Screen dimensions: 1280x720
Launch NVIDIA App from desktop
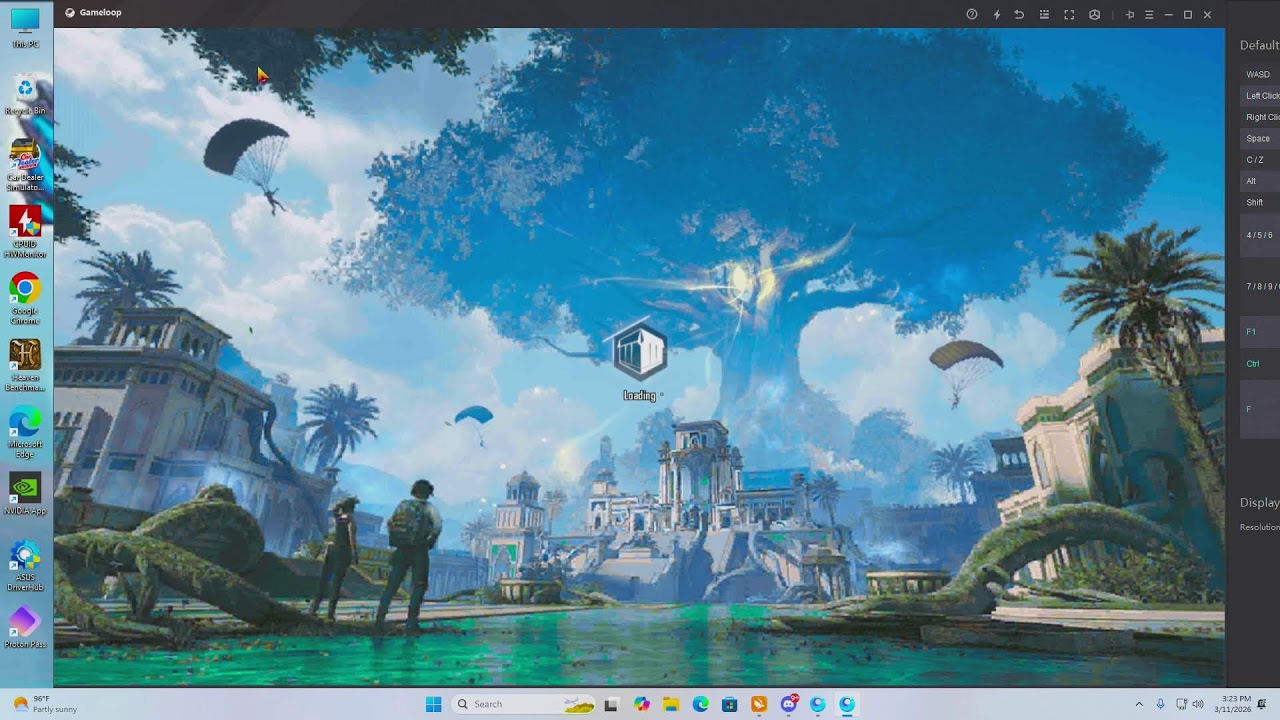[25, 494]
